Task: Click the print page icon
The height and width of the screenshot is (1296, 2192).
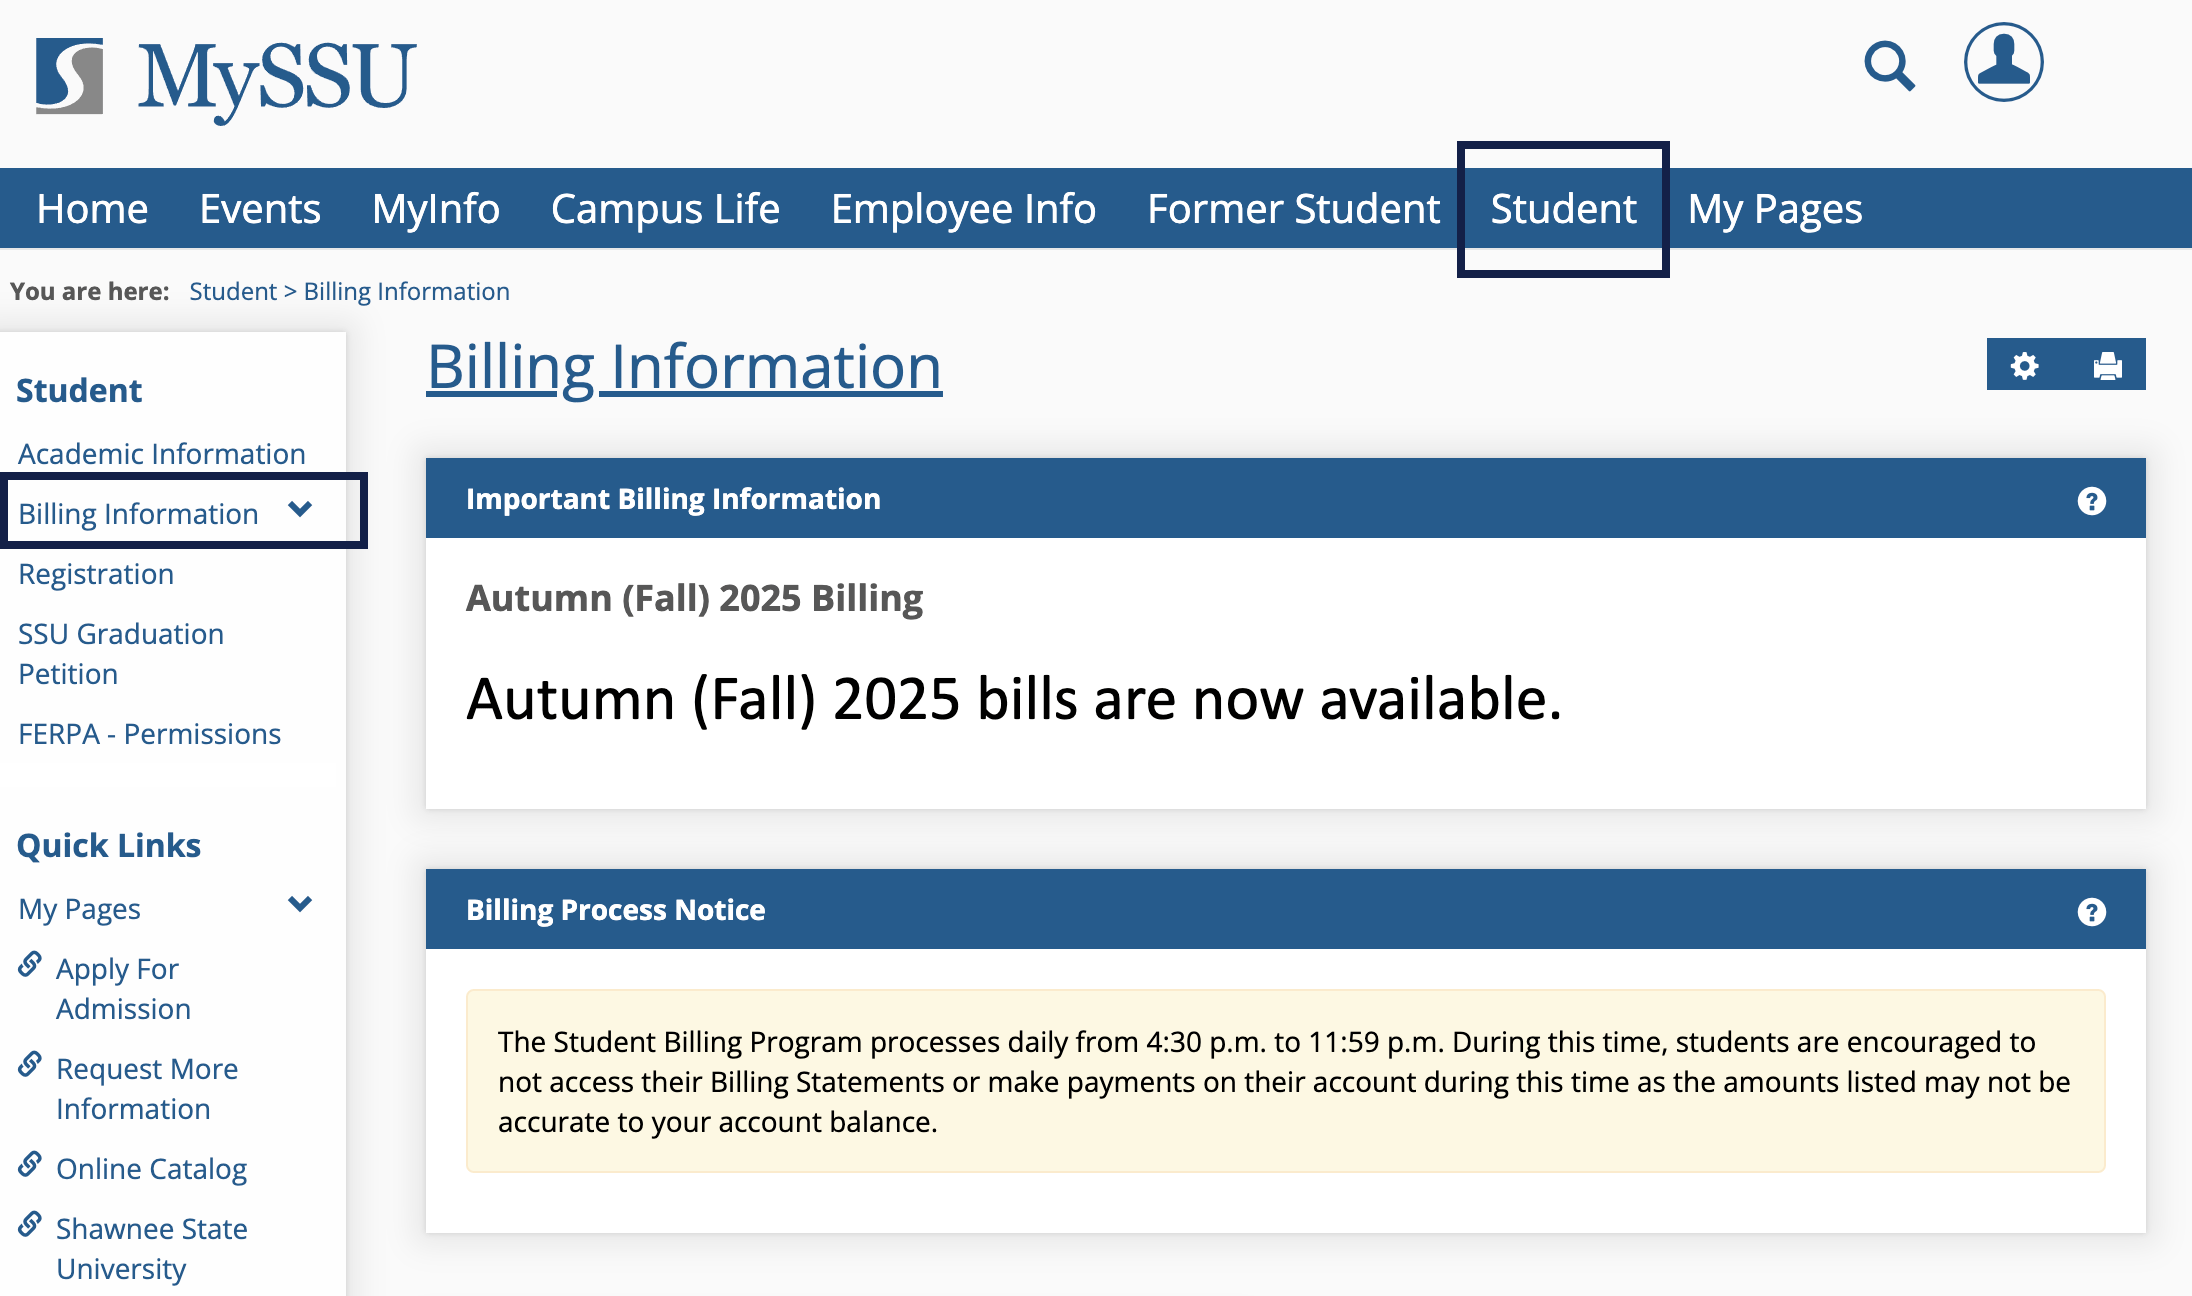Action: (2106, 366)
